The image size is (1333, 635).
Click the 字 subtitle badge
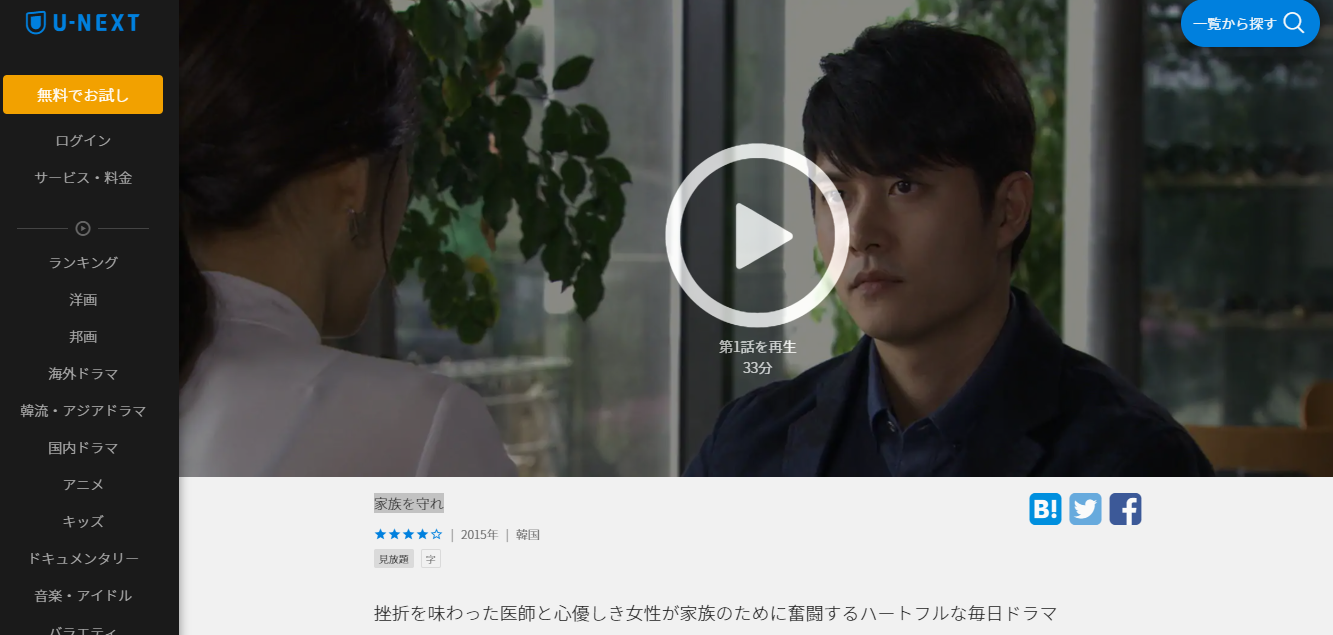point(431,559)
